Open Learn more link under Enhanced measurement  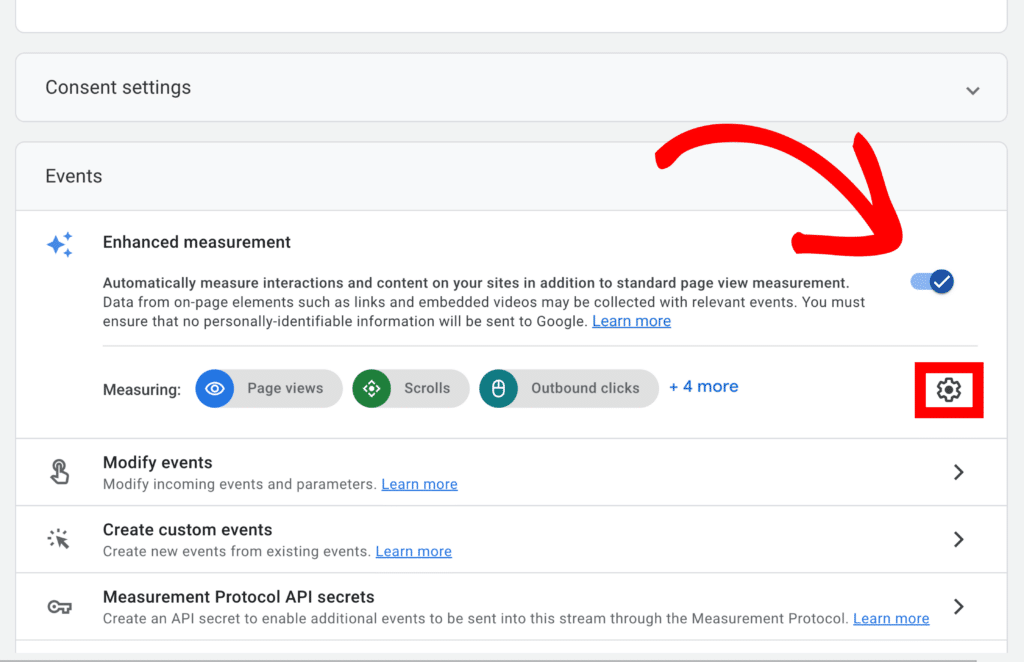click(x=631, y=321)
